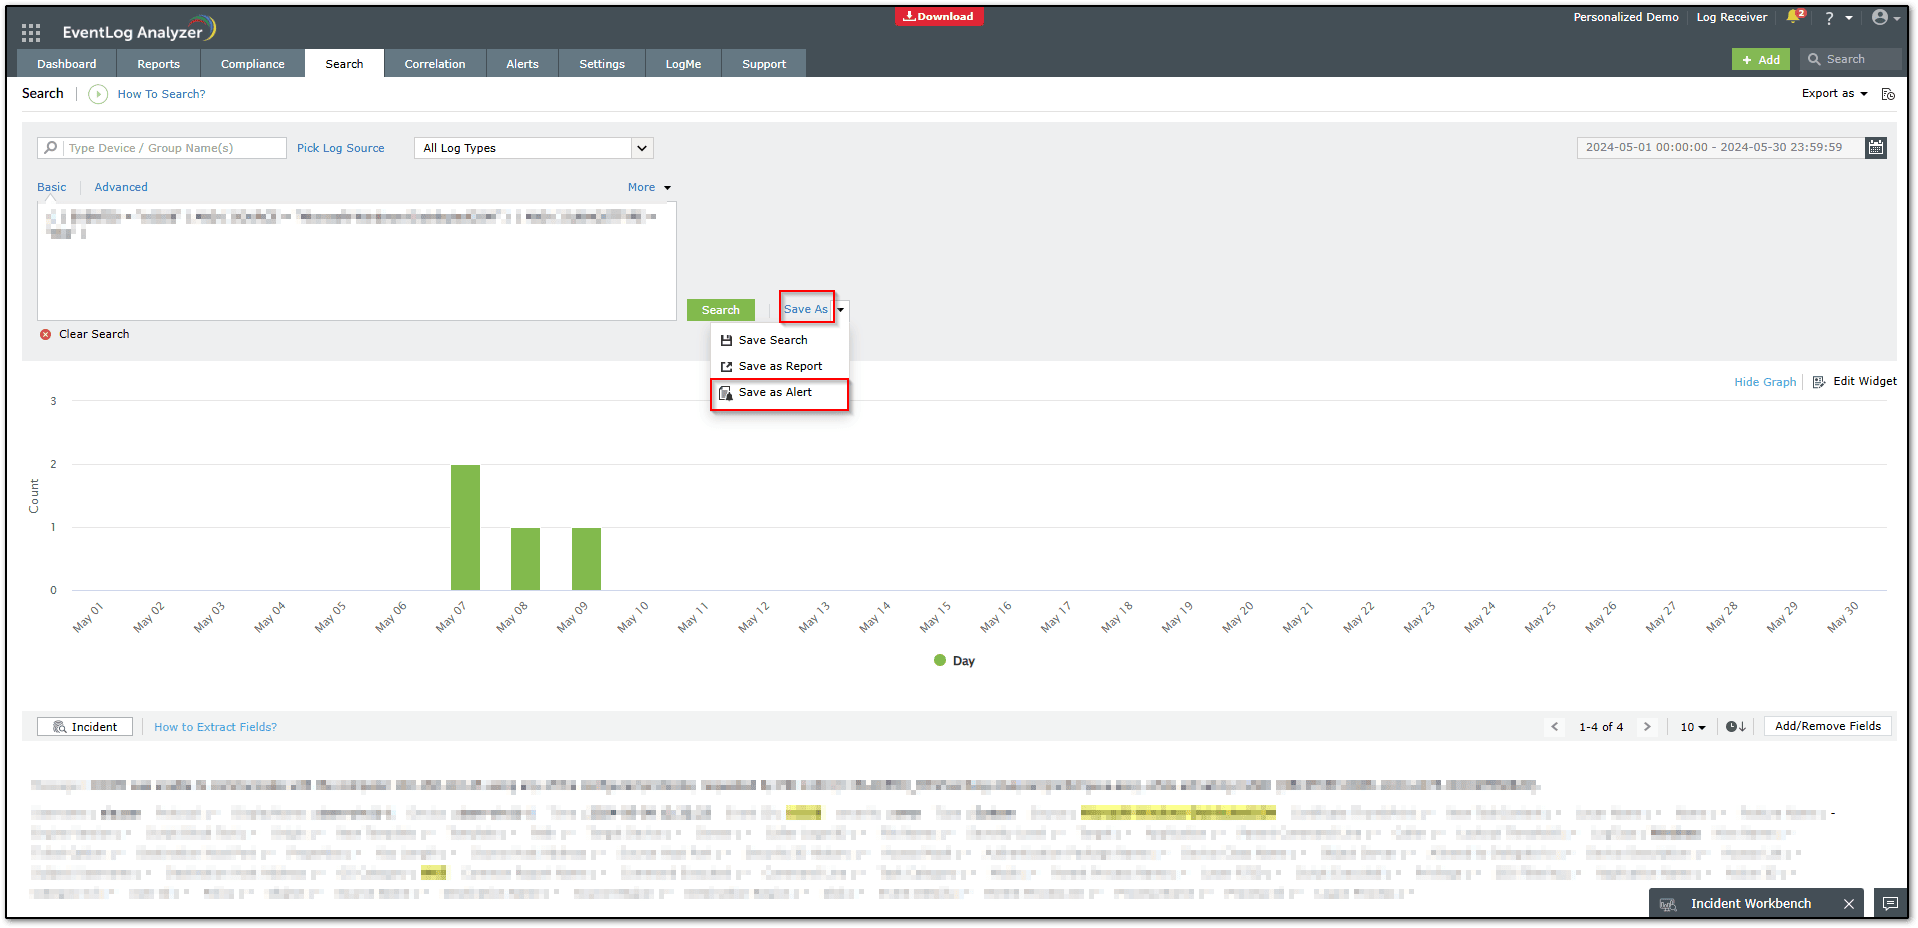Open the Pick Log Source link
This screenshot has width=1918, height=928.
[340, 148]
